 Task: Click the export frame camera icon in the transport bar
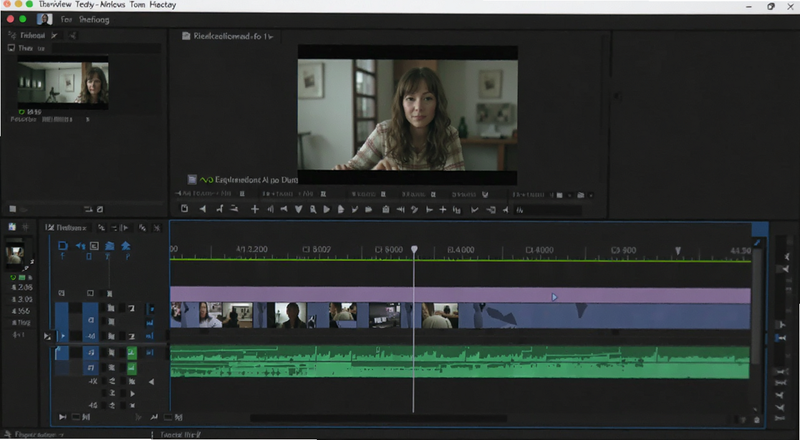coord(386,209)
